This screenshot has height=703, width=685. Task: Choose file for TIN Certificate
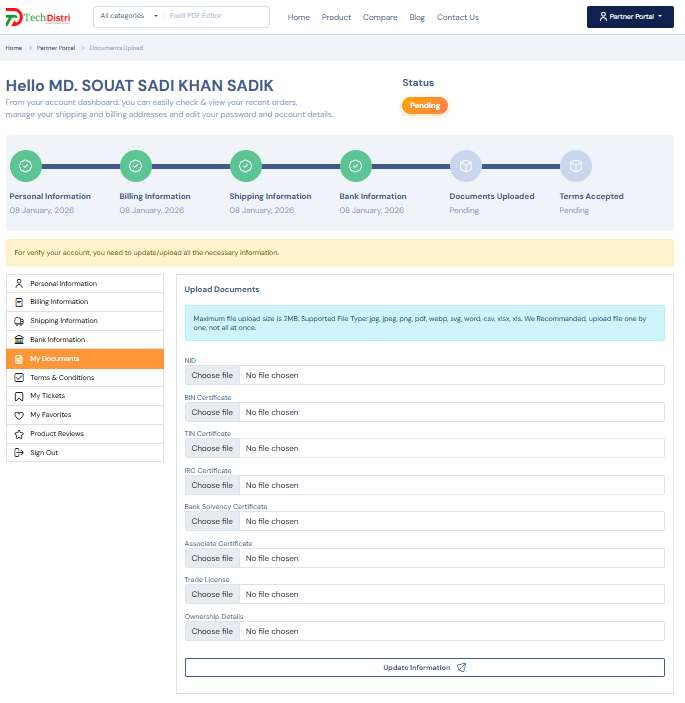click(212, 448)
